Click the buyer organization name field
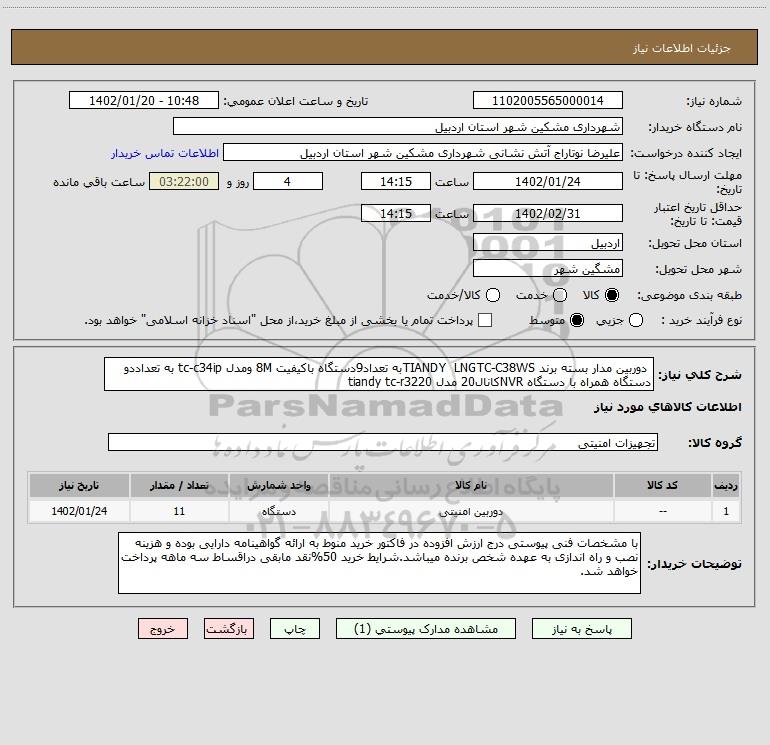The height and width of the screenshot is (745, 770). click(398, 126)
